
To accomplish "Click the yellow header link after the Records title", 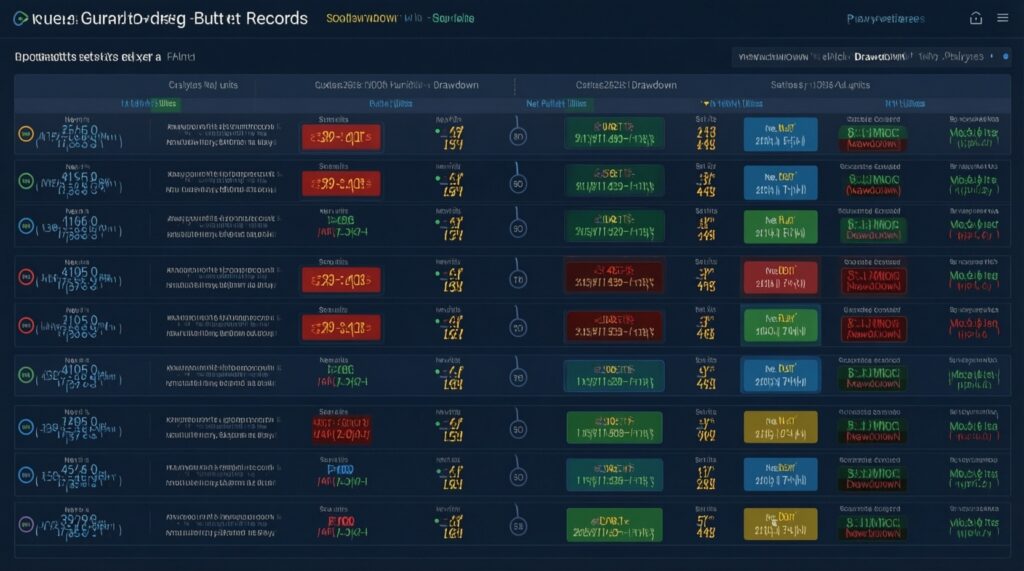I will pyautogui.click(x=360, y=18).
